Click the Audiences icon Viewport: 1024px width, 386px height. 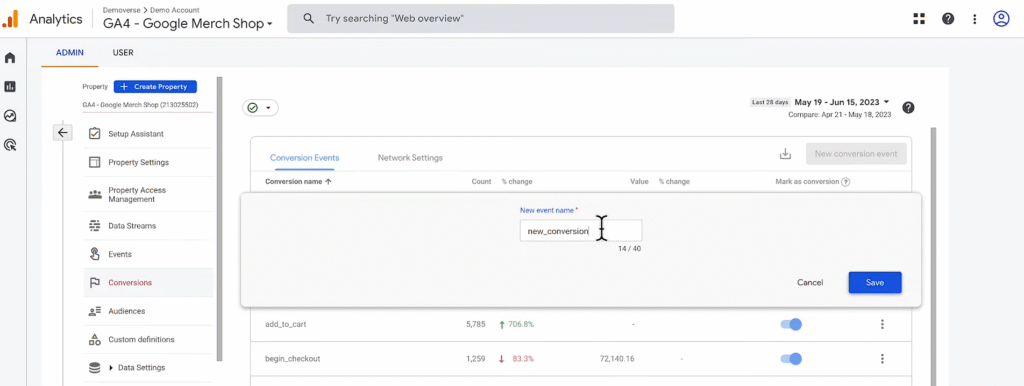coord(95,312)
